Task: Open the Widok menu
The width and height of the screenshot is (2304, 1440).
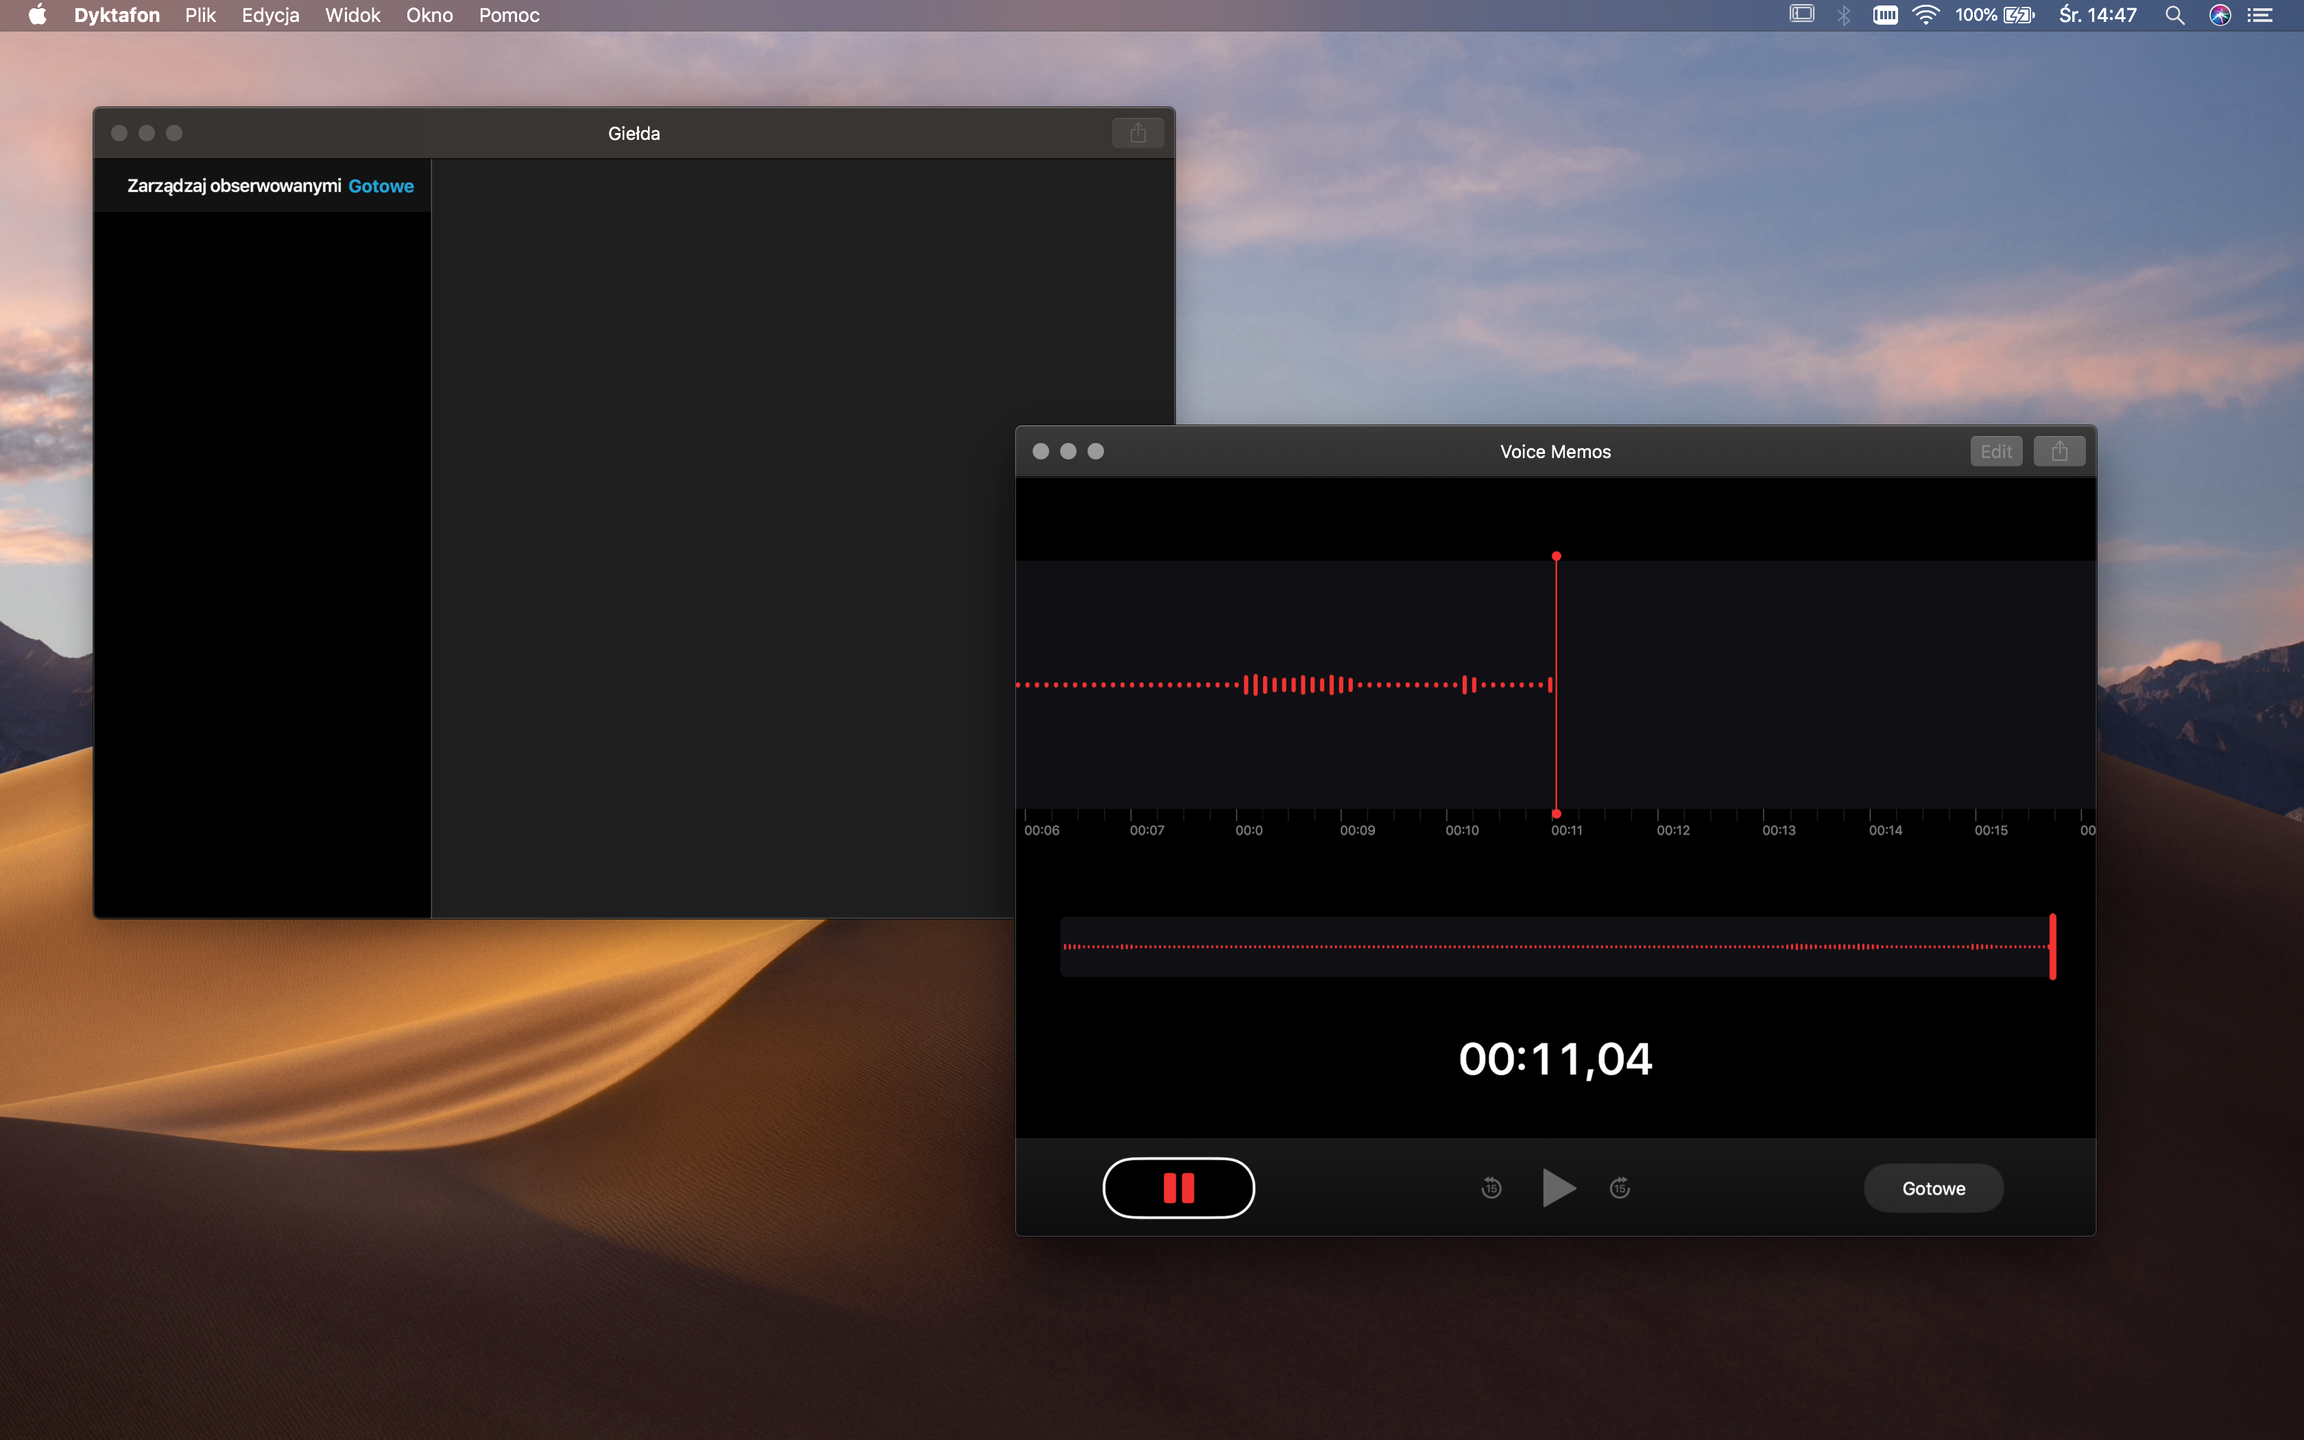Action: pyautogui.click(x=352, y=15)
